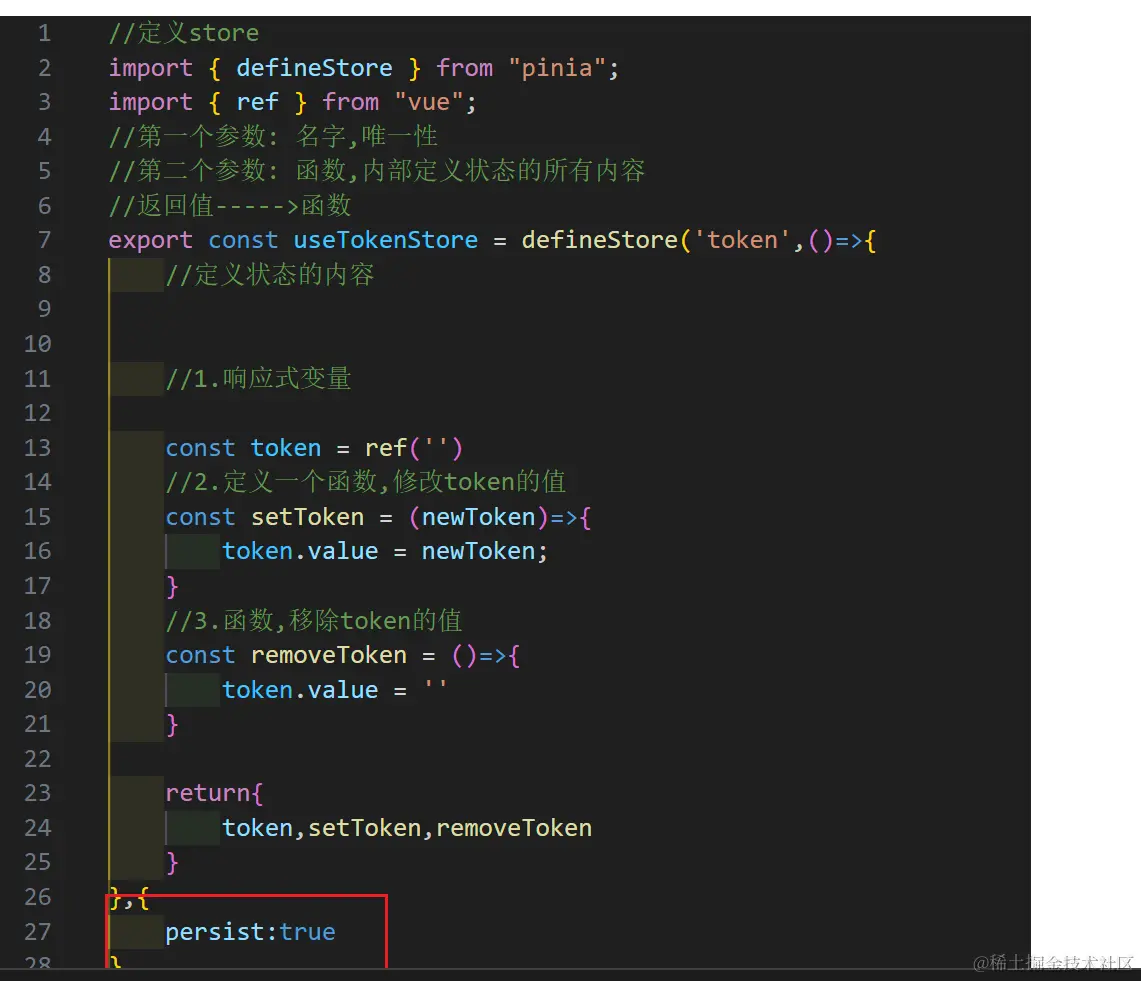The height and width of the screenshot is (981, 1141).
Task: Click the '},{' on line 26
Action: tap(129, 898)
